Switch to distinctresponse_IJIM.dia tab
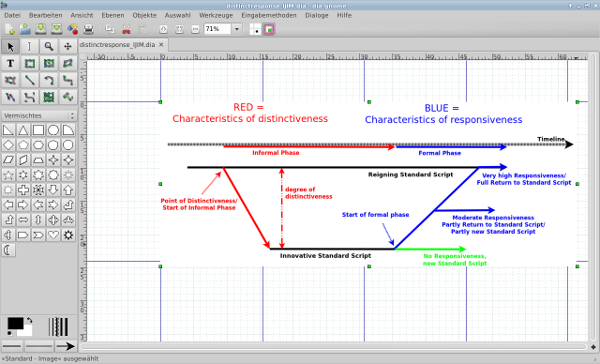This screenshot has height=364, width=600. 117,45
